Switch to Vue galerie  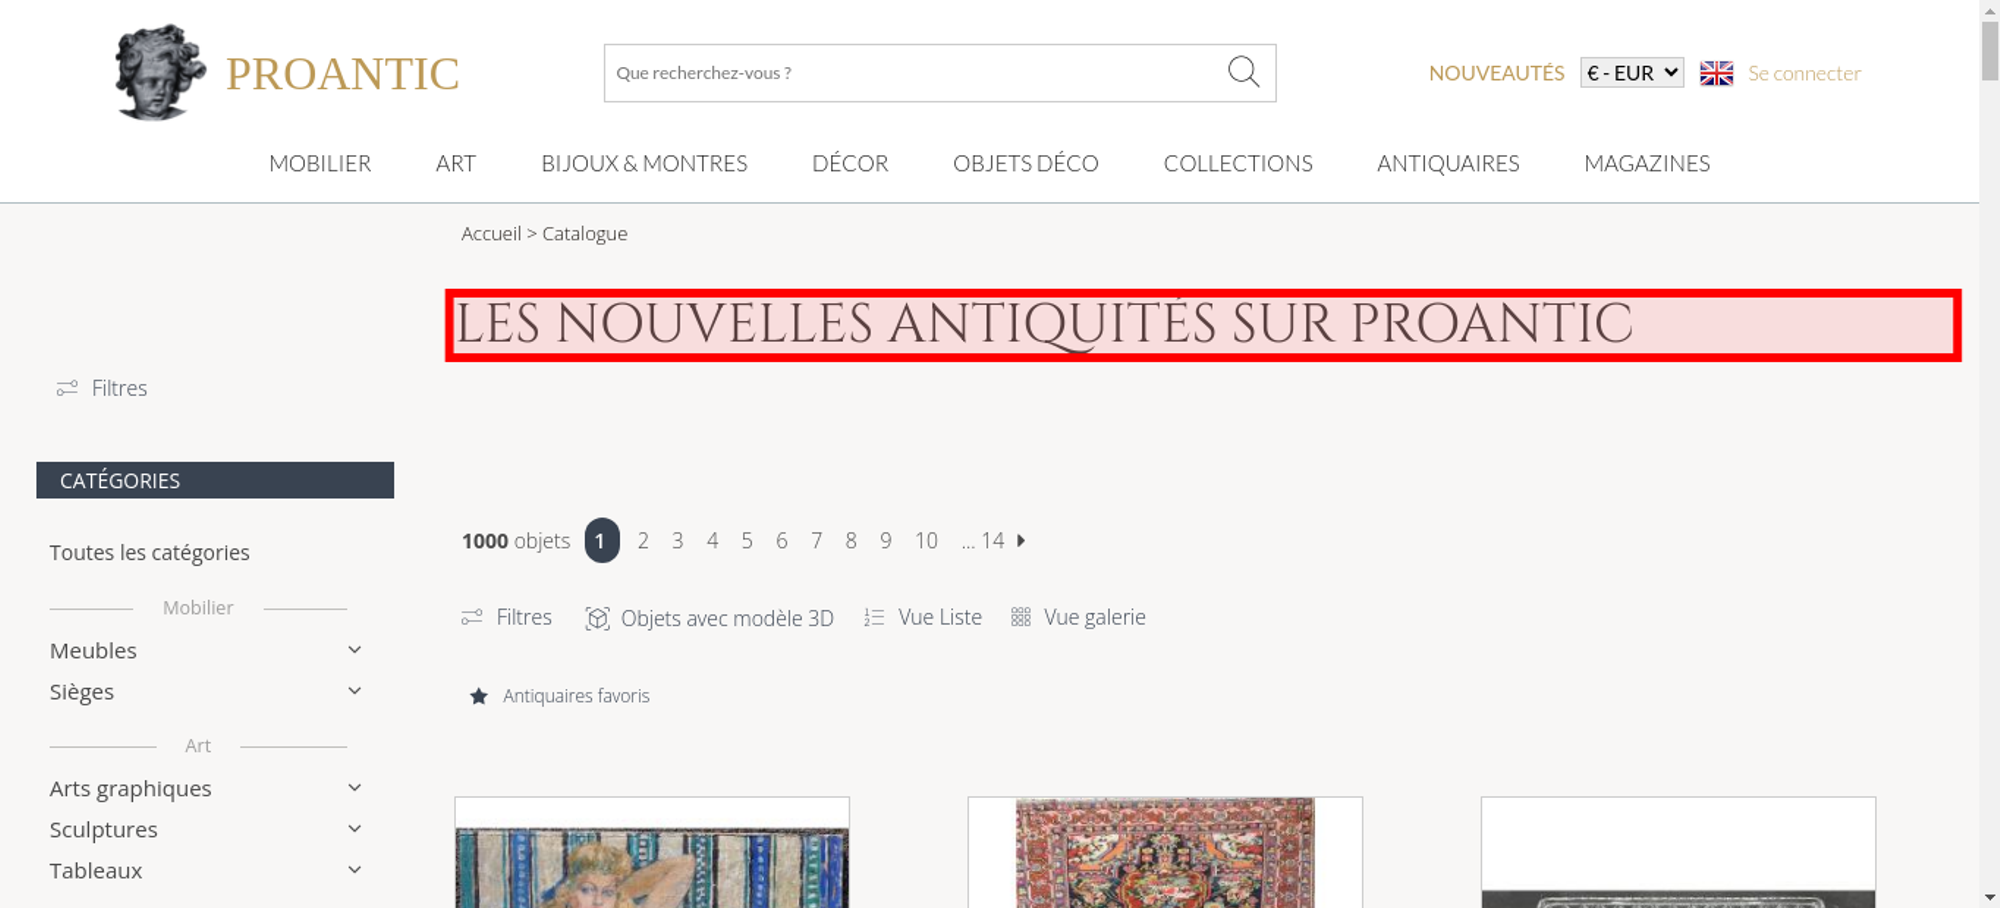[1078, 617]
